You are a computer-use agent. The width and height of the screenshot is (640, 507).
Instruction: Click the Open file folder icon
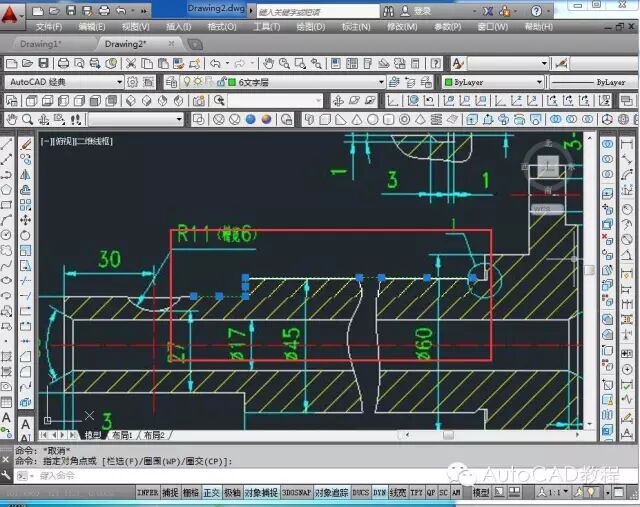27,63
